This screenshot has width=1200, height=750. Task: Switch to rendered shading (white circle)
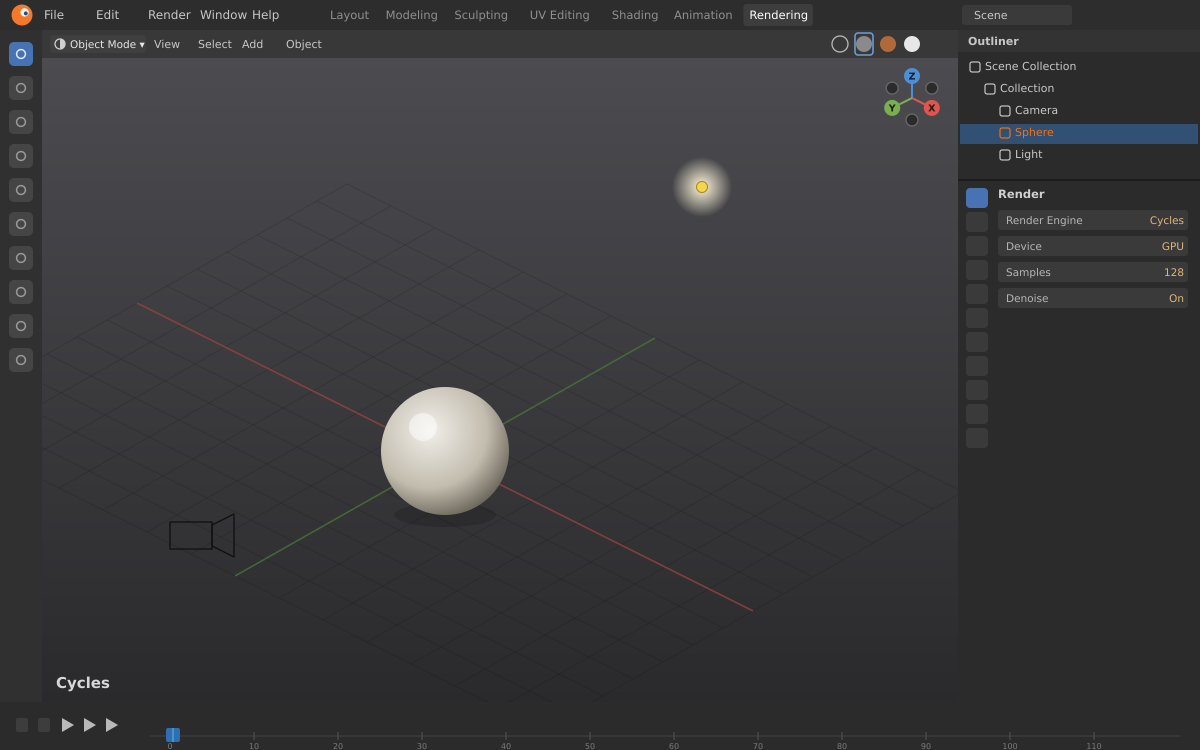pos(912,44)
